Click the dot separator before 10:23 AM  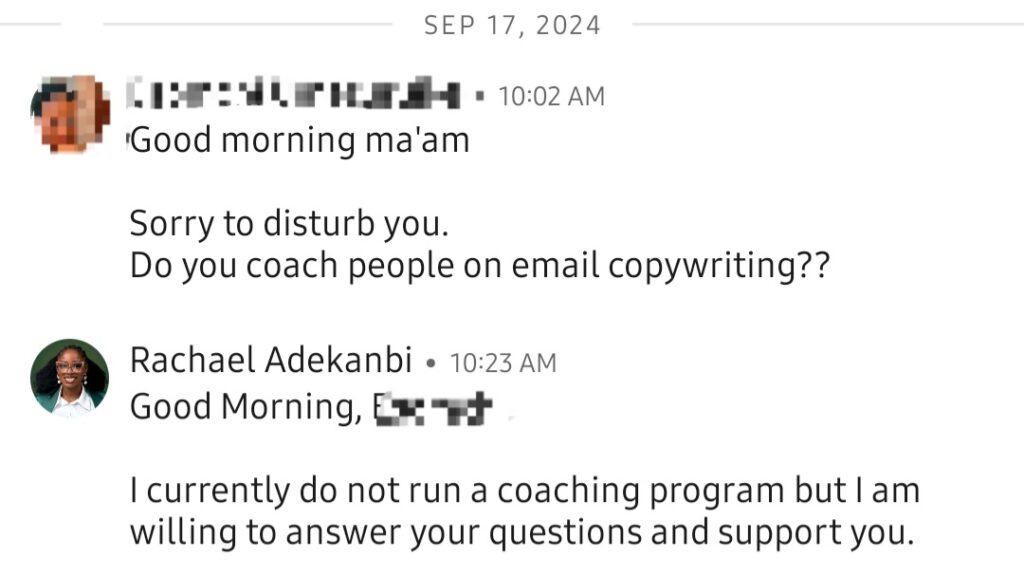tap(430, 363)
